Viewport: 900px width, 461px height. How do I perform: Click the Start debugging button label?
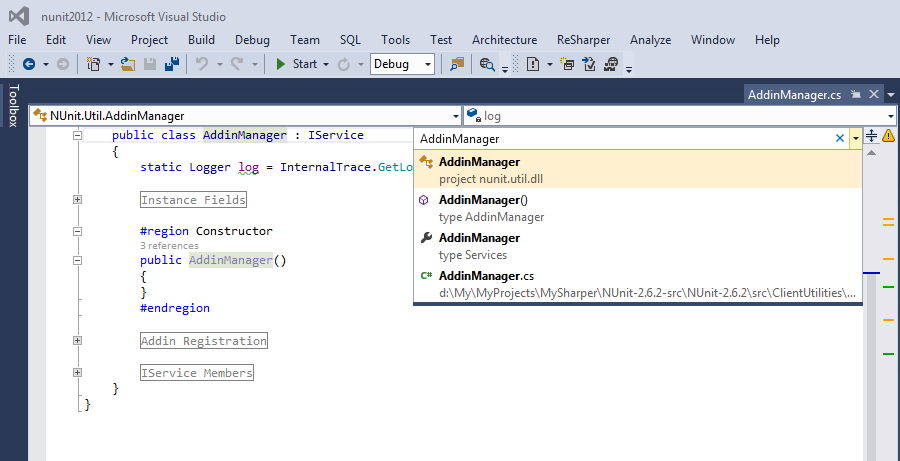(x=305, y=64)
